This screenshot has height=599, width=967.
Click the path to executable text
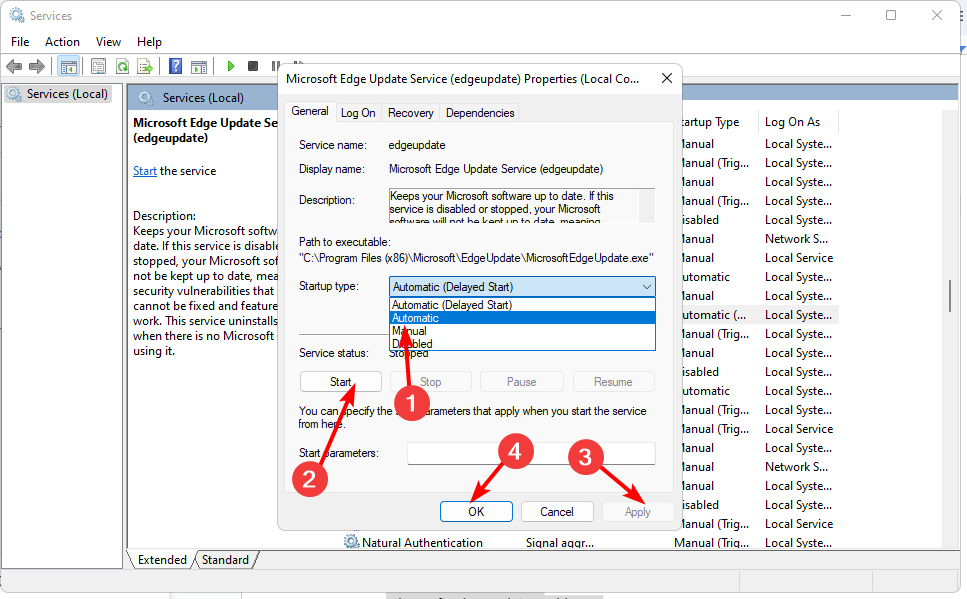(476, 258)
